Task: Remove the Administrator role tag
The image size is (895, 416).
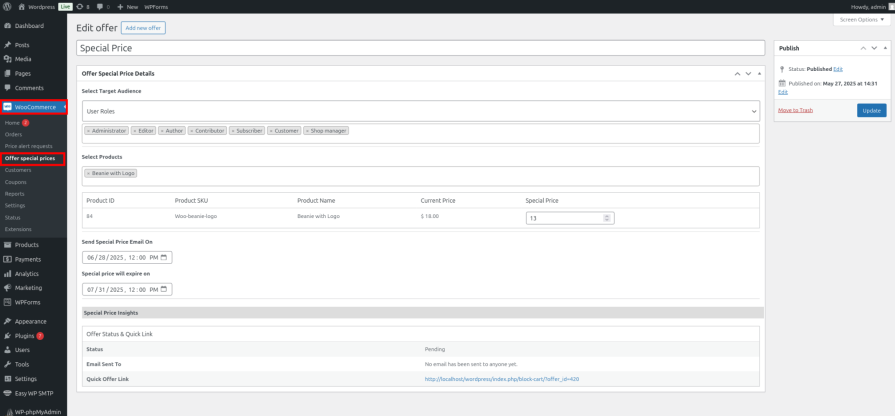Action: (x=88, y=130)
